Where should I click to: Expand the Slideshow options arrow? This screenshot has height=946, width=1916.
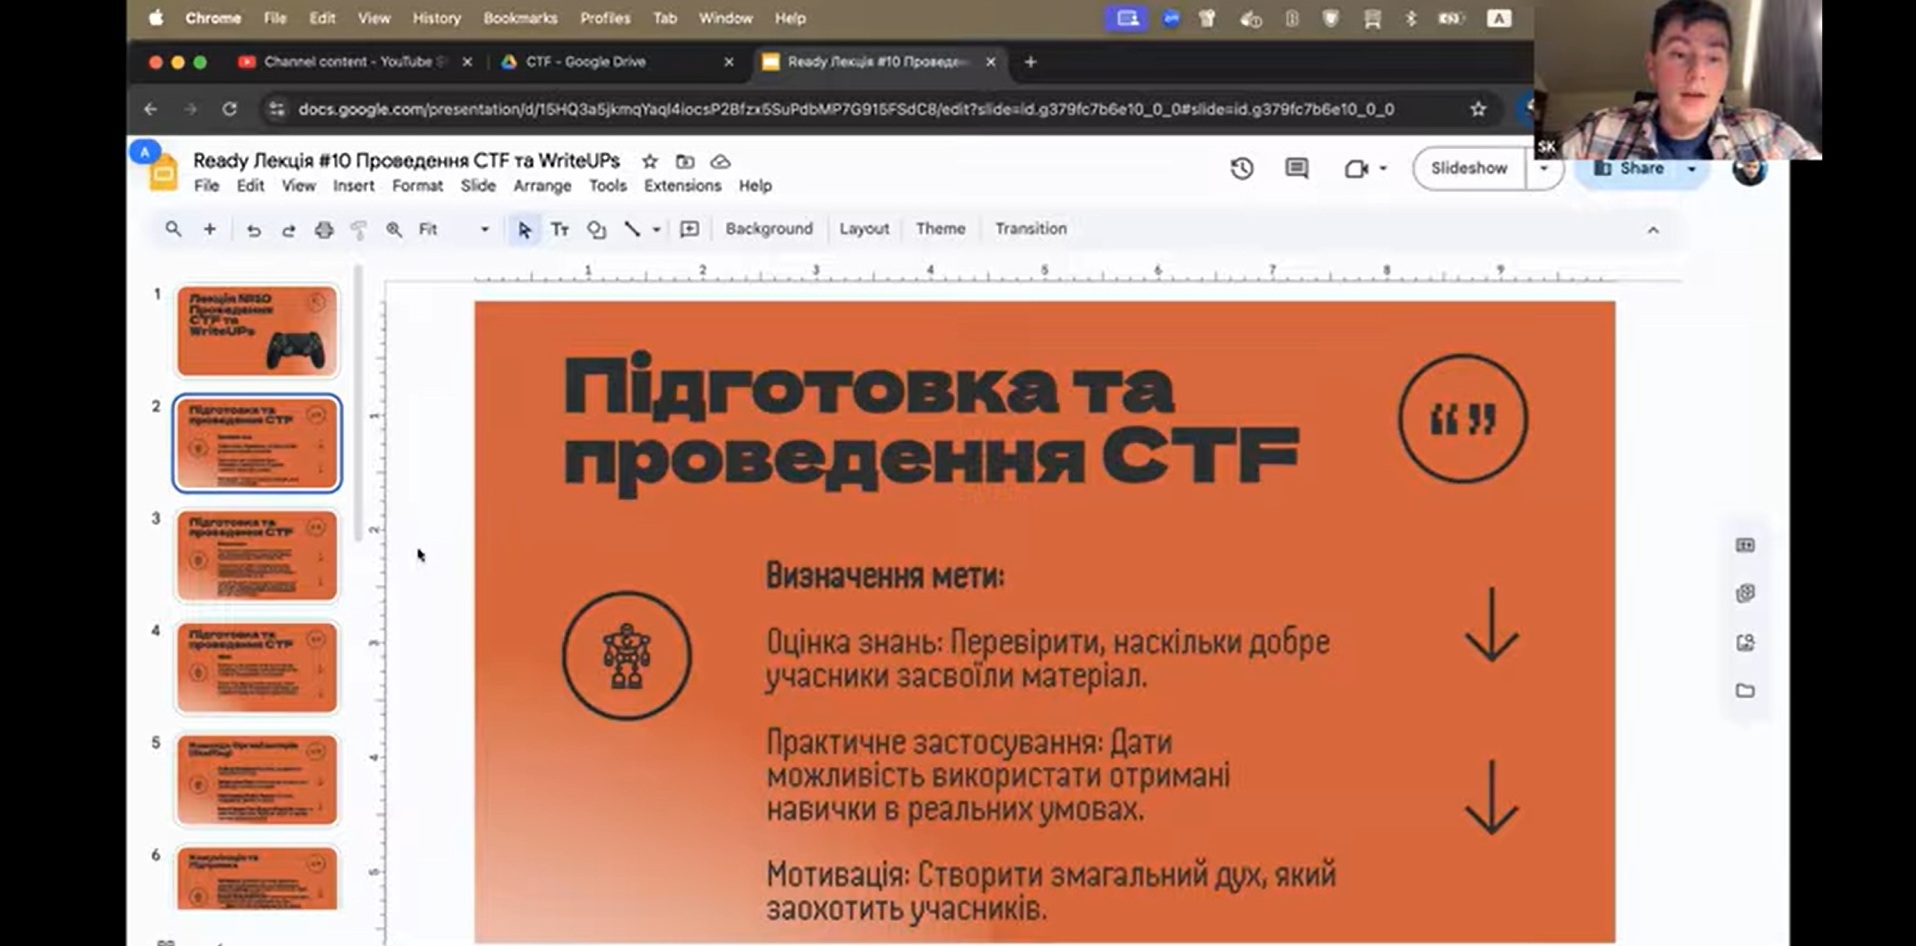1543,168
